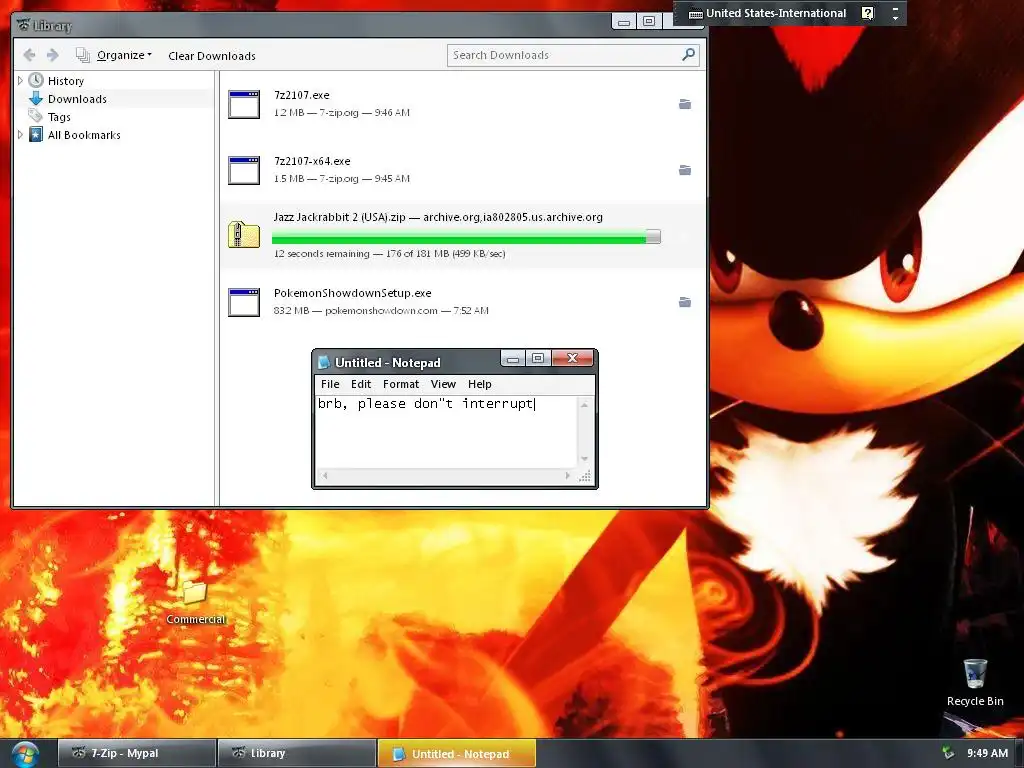1024x768 pixels.
Task: Minimize the Notepad window
Action: [x=513, y=359]
